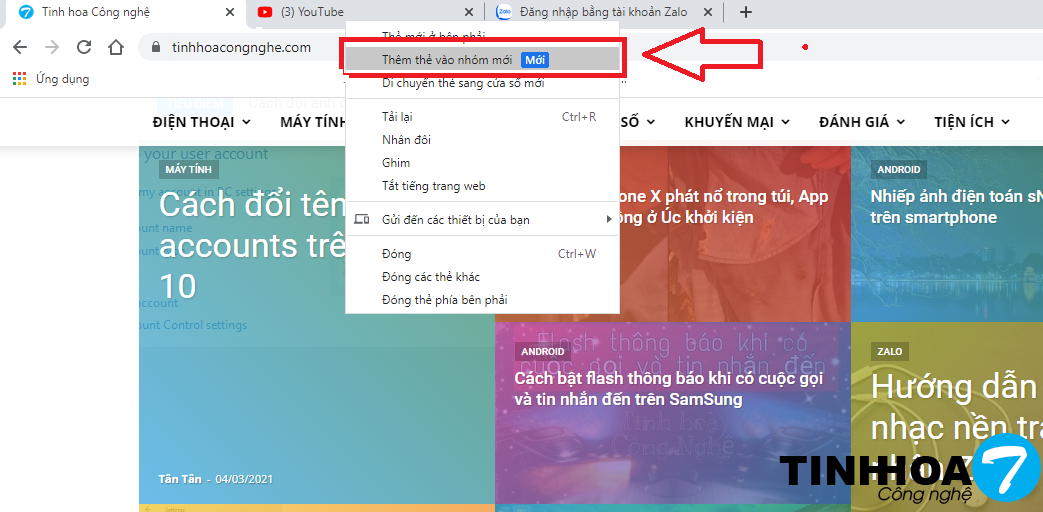Select 'Thêm thẻ vào nhóm mới' menu item
1043x512 pixels.
click(446, 60)
